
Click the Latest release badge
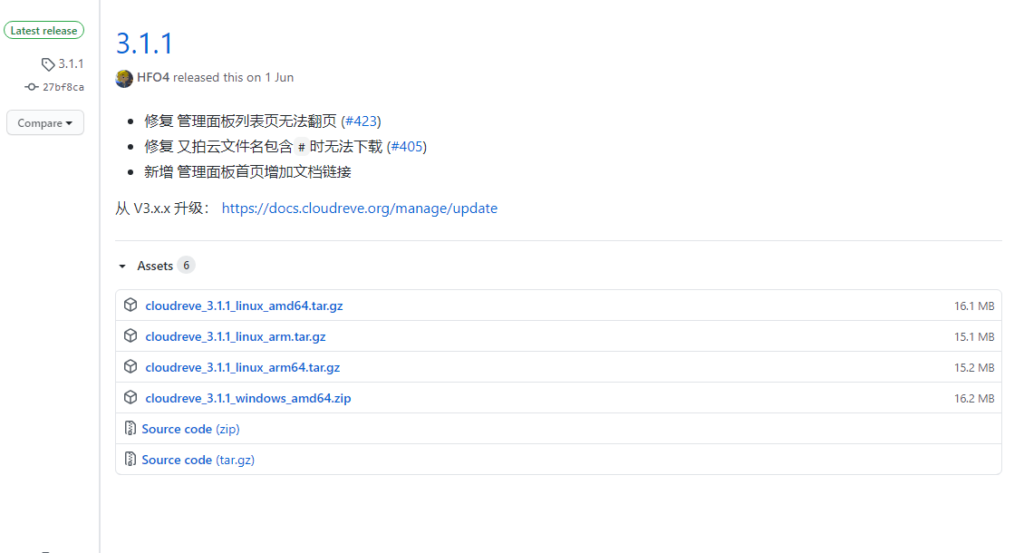pyautogui.click(x=44, y=31)
